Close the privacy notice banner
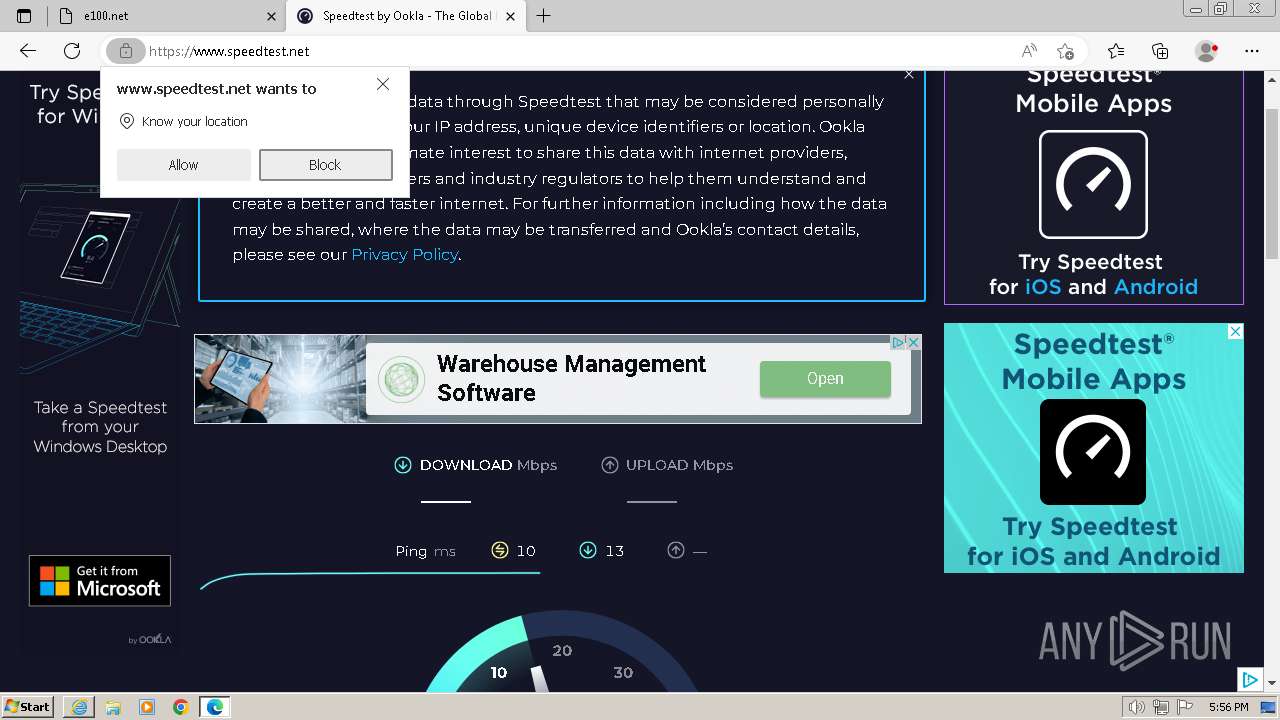Screen dimensions: 1280x720 909,75
